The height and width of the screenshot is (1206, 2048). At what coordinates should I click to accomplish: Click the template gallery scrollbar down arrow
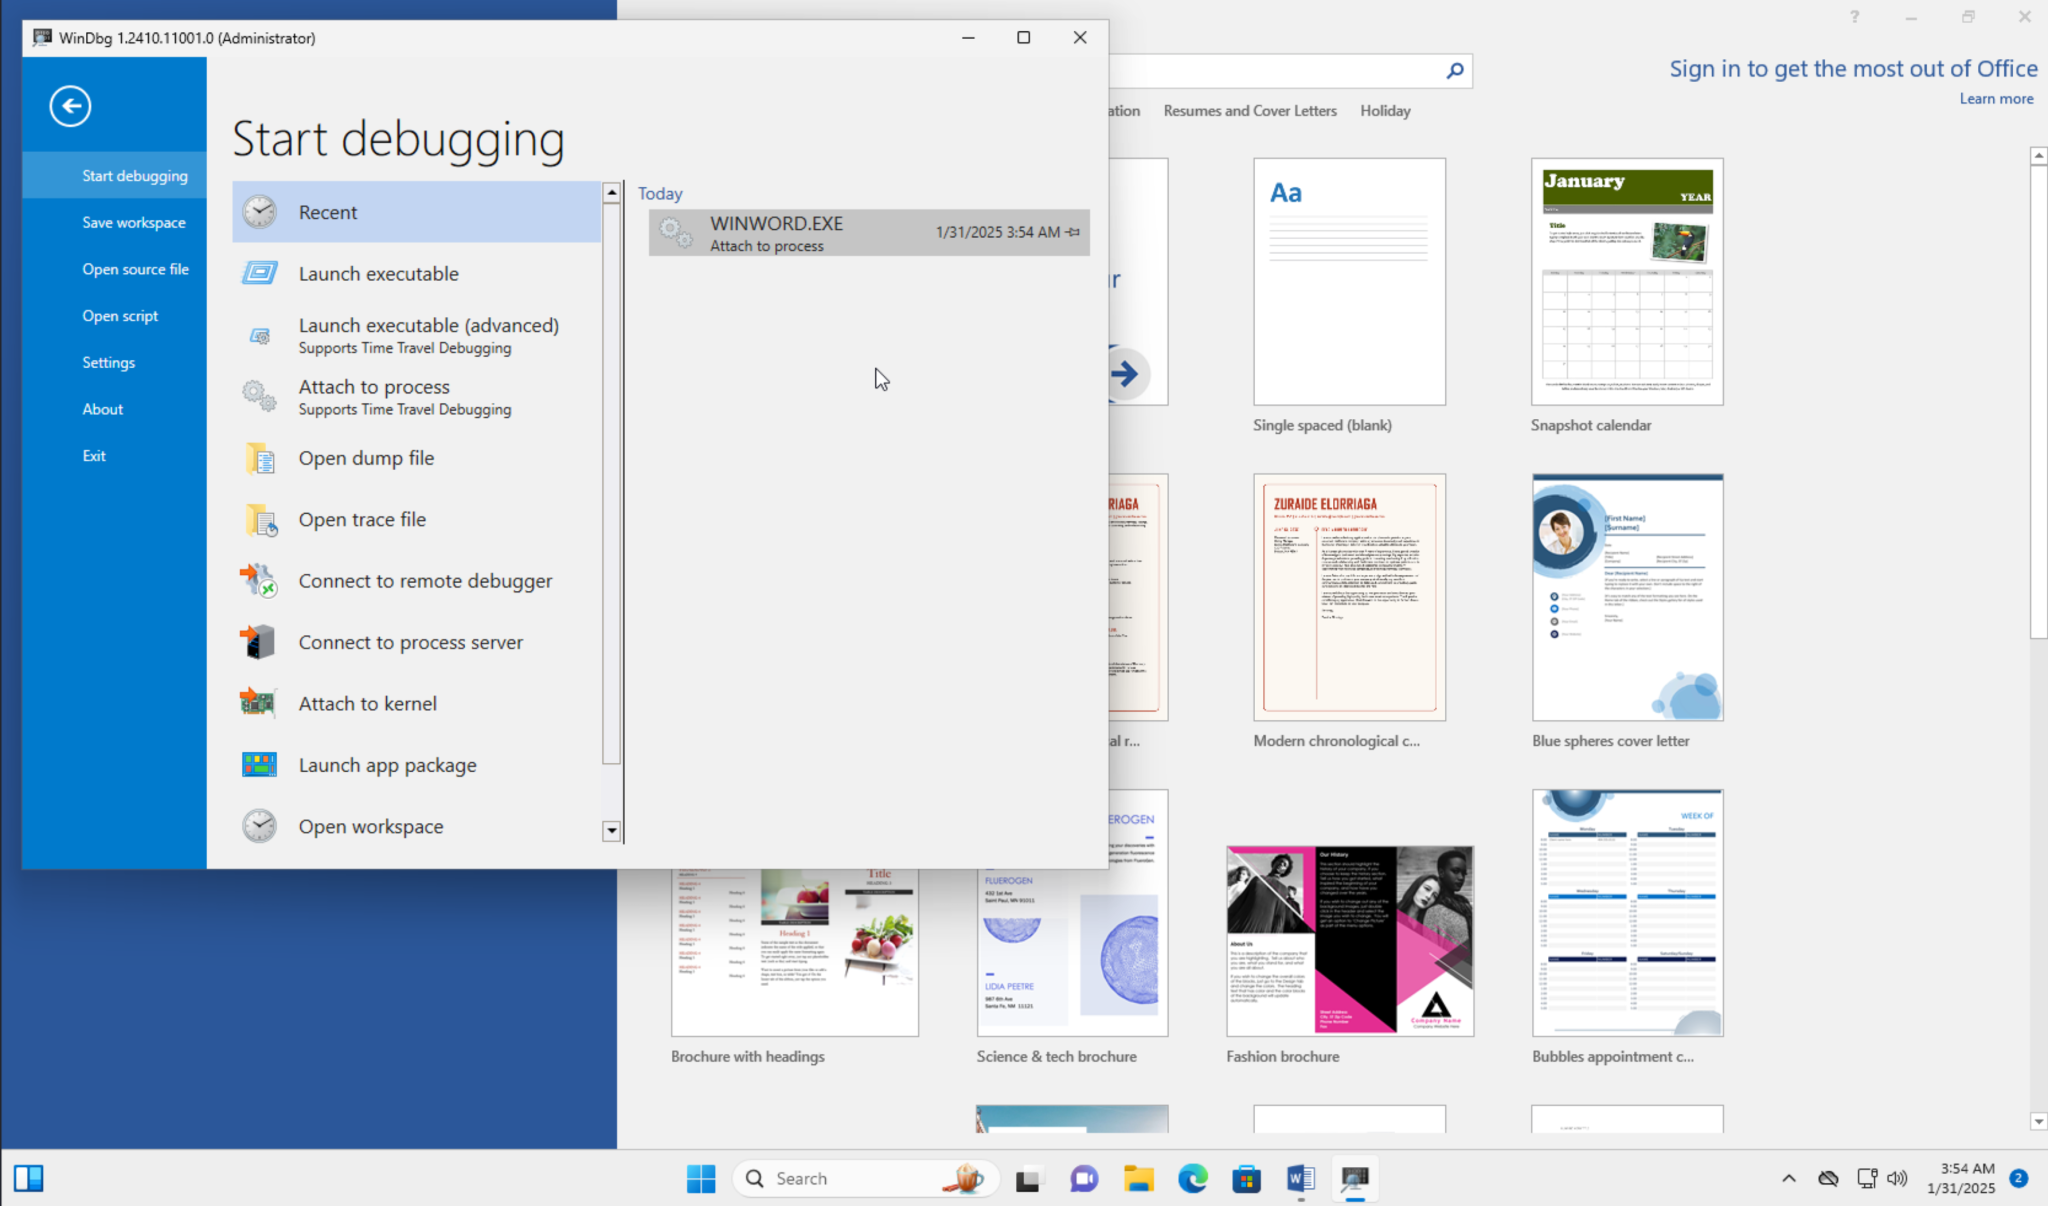click(x=2037, y=1120)
